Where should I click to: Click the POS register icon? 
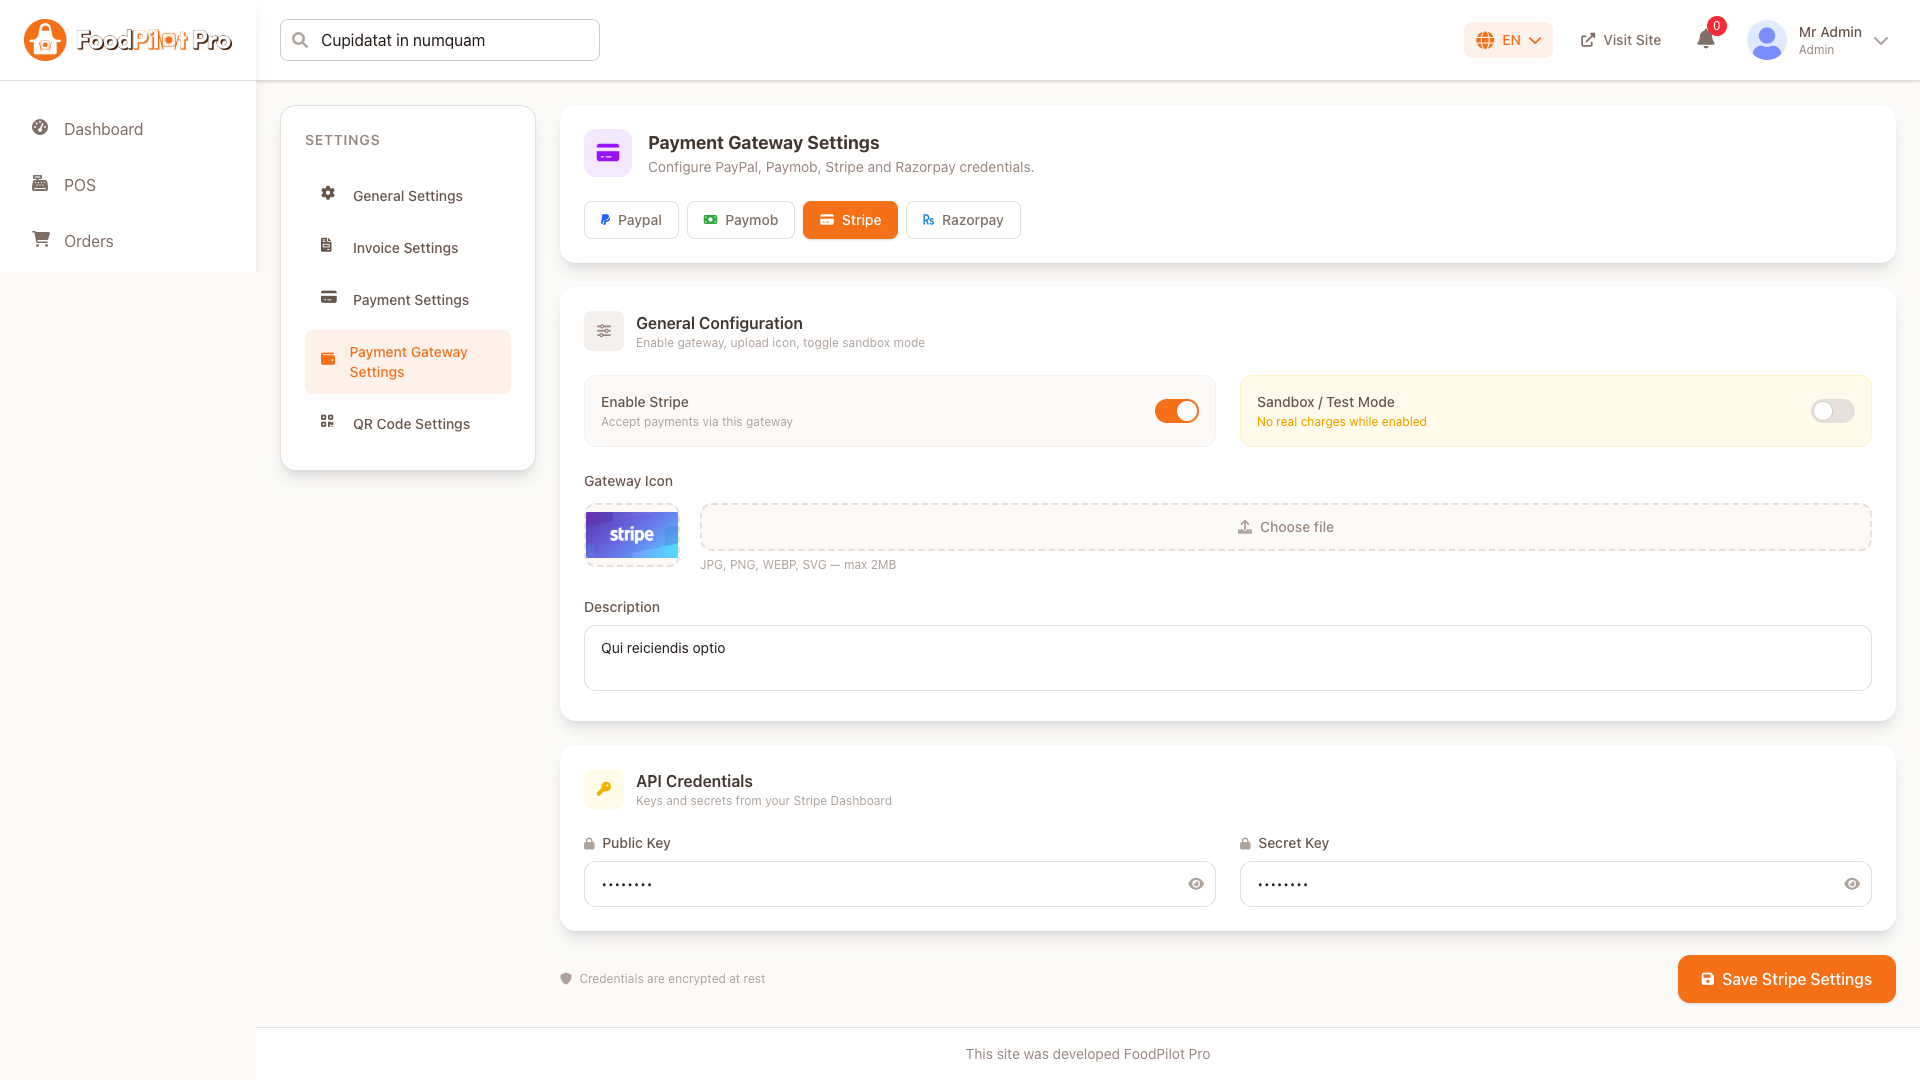coord(40,183)
